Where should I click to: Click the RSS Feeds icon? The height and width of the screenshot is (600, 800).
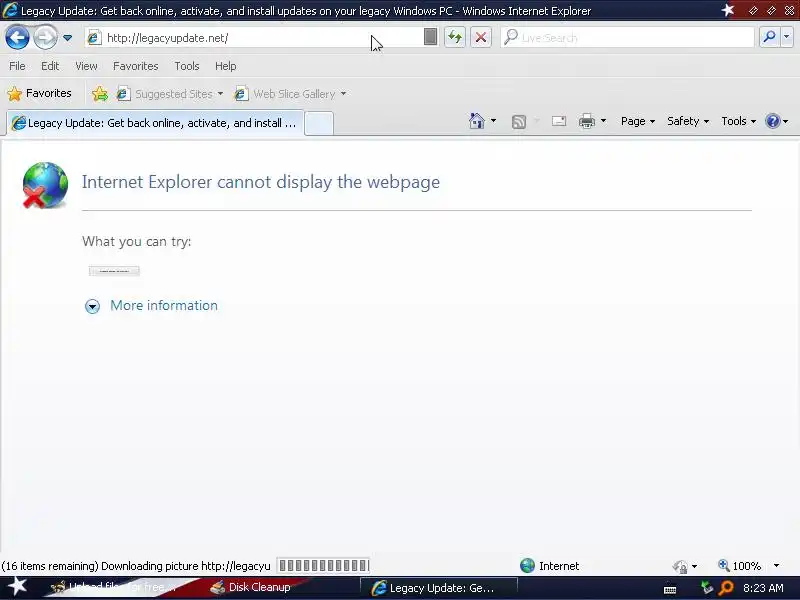click(x=519, y=121)
